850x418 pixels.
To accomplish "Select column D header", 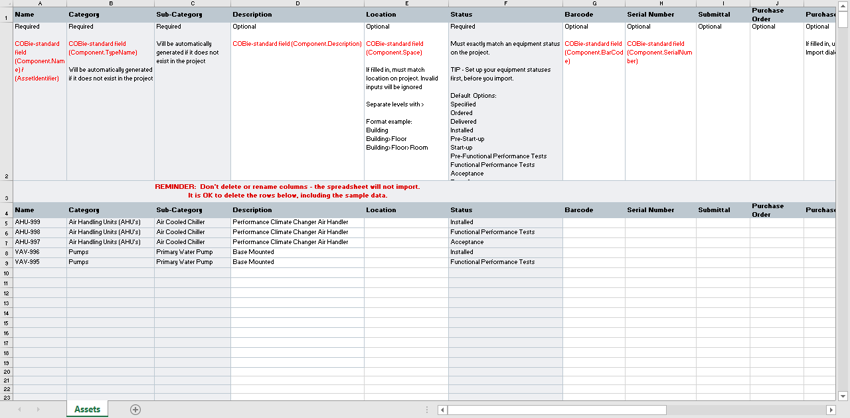I will [297, 3].
